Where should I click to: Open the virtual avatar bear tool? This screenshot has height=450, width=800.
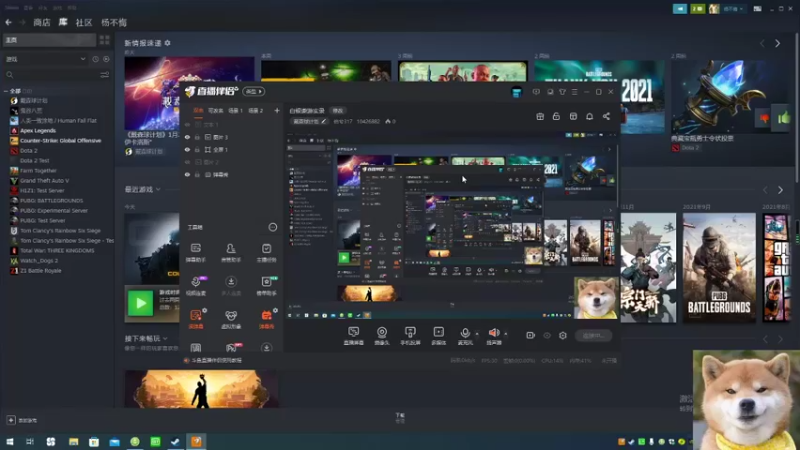pyautogui.click(x=231, y=319)
